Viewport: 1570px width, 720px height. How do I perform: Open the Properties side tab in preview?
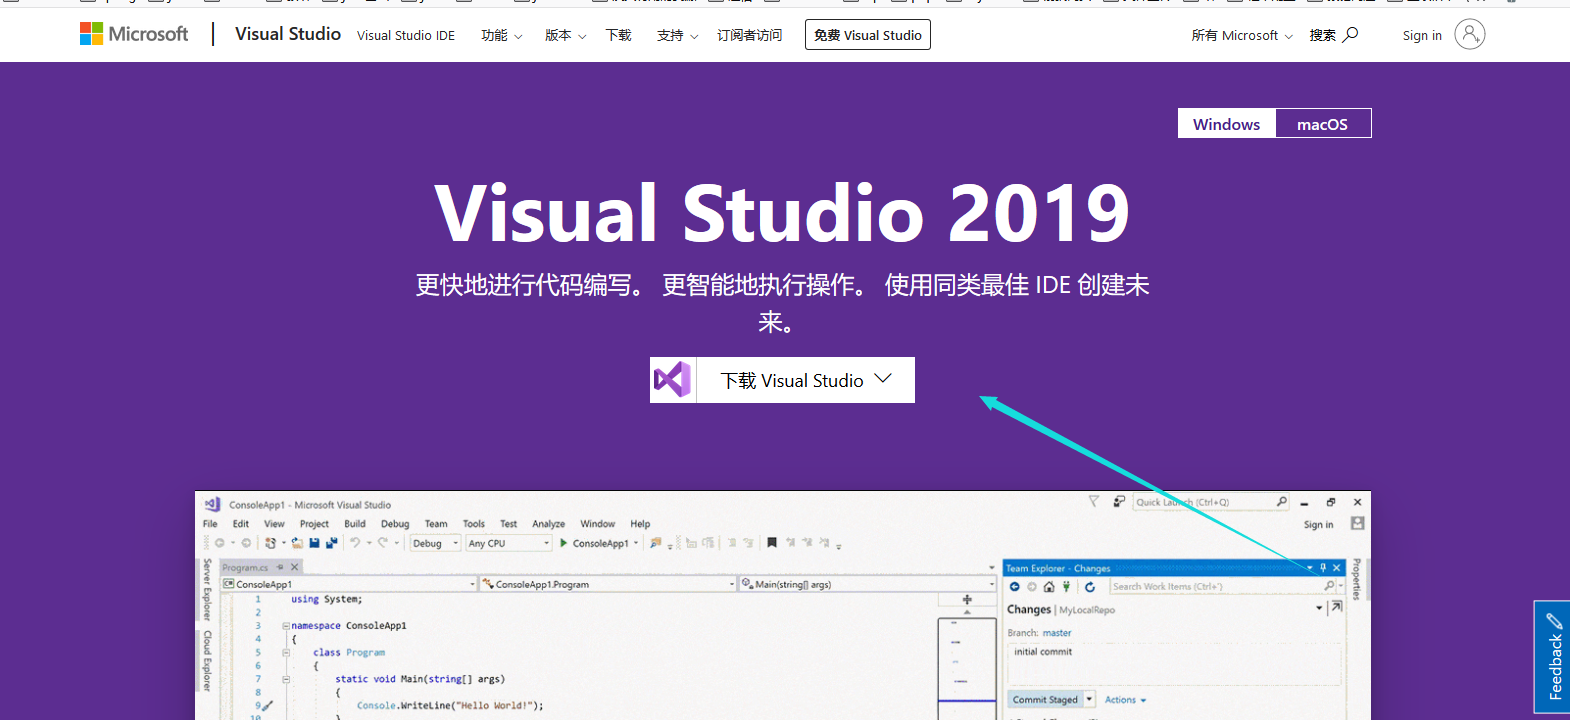(1356, 579)
